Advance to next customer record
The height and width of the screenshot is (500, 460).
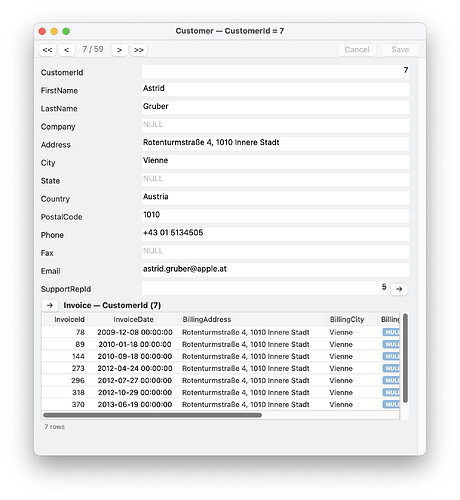coord(119,50)
